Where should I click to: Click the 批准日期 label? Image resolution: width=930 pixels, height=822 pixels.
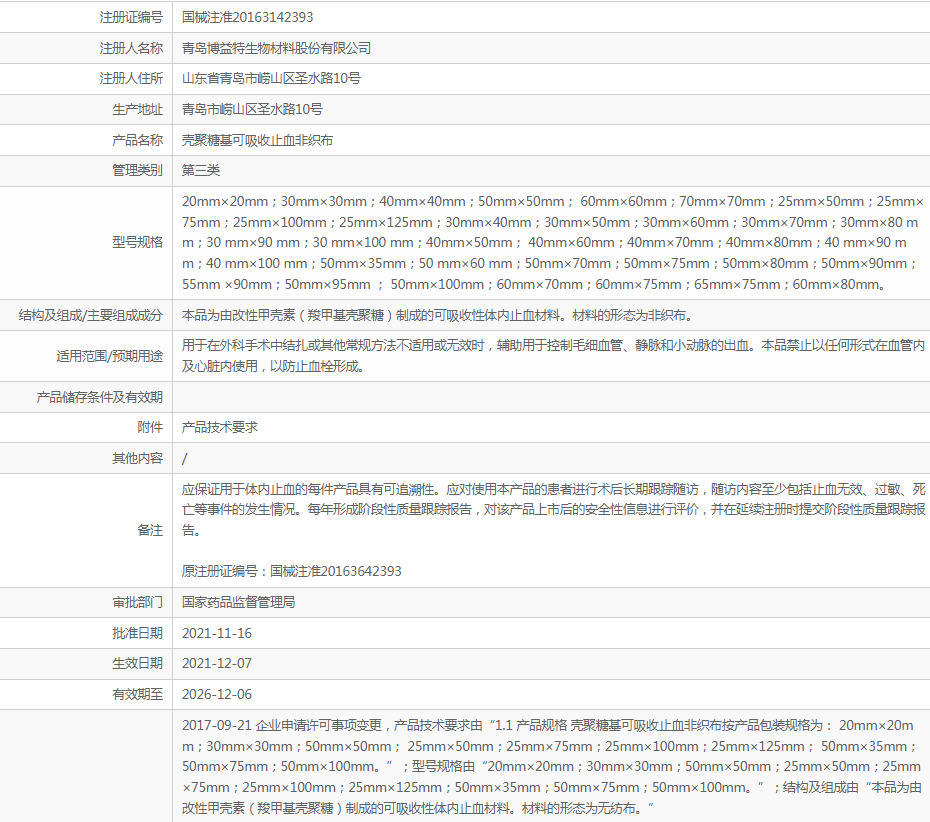138,633
